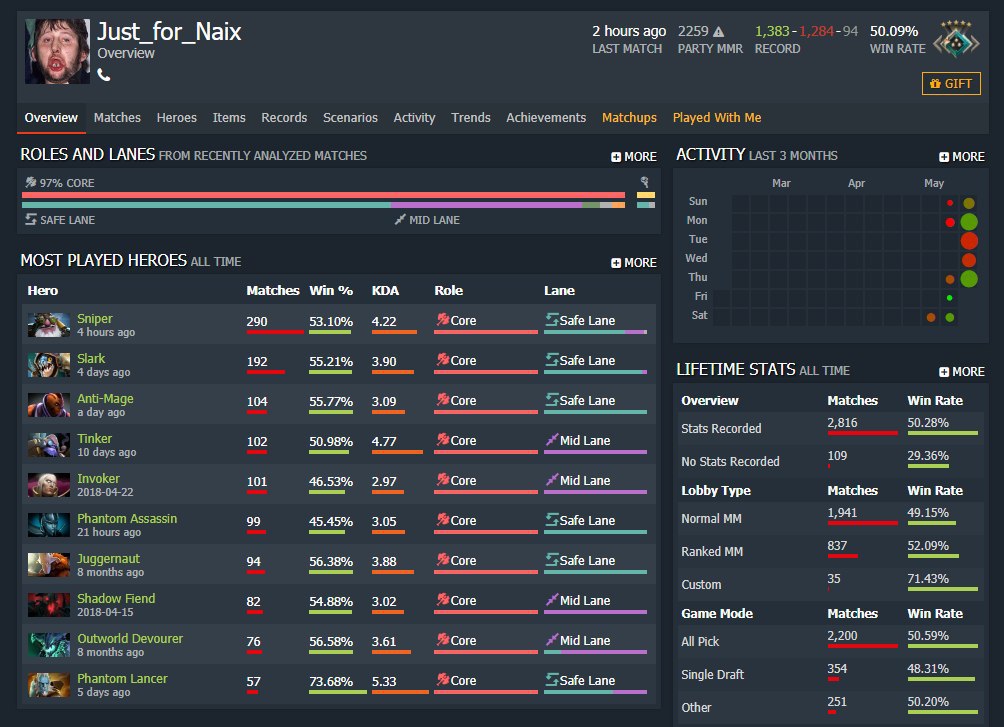Click the GIFT button
Viewport: 1004px width, 727px height.
(951, 83)
